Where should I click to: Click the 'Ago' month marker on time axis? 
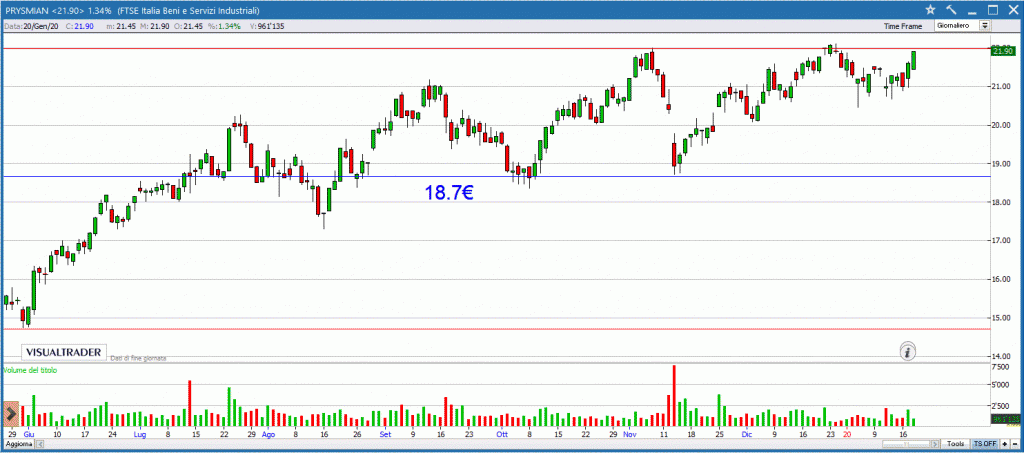(268, 433)
